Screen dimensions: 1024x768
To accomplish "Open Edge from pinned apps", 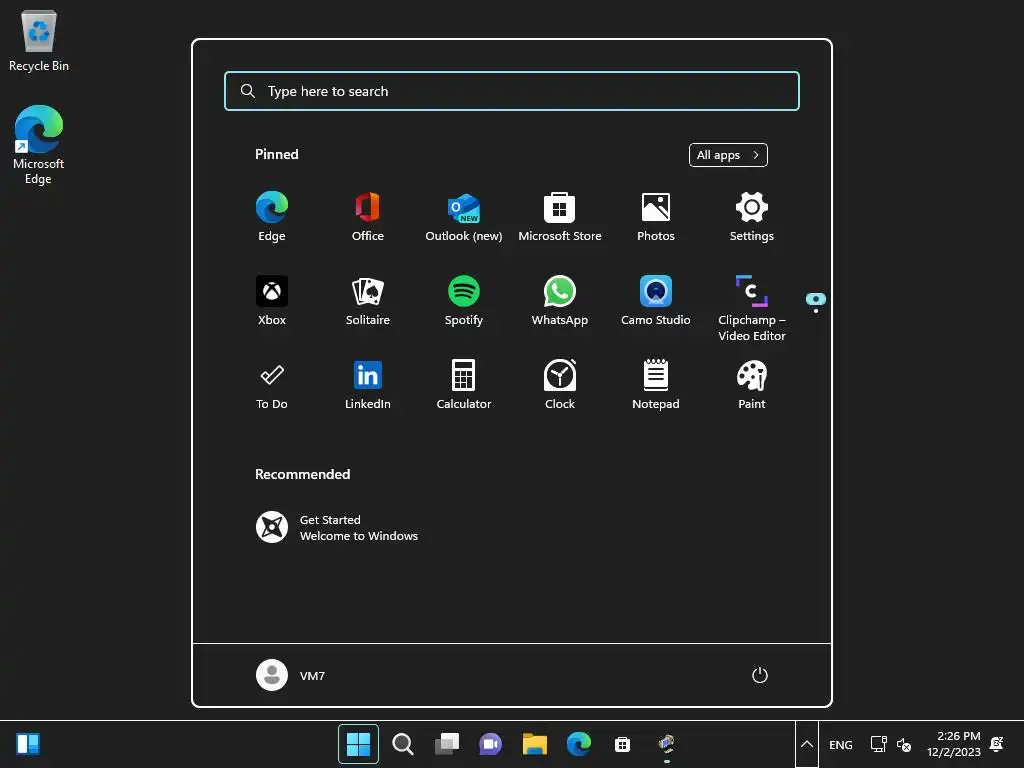I will [272, 217].
